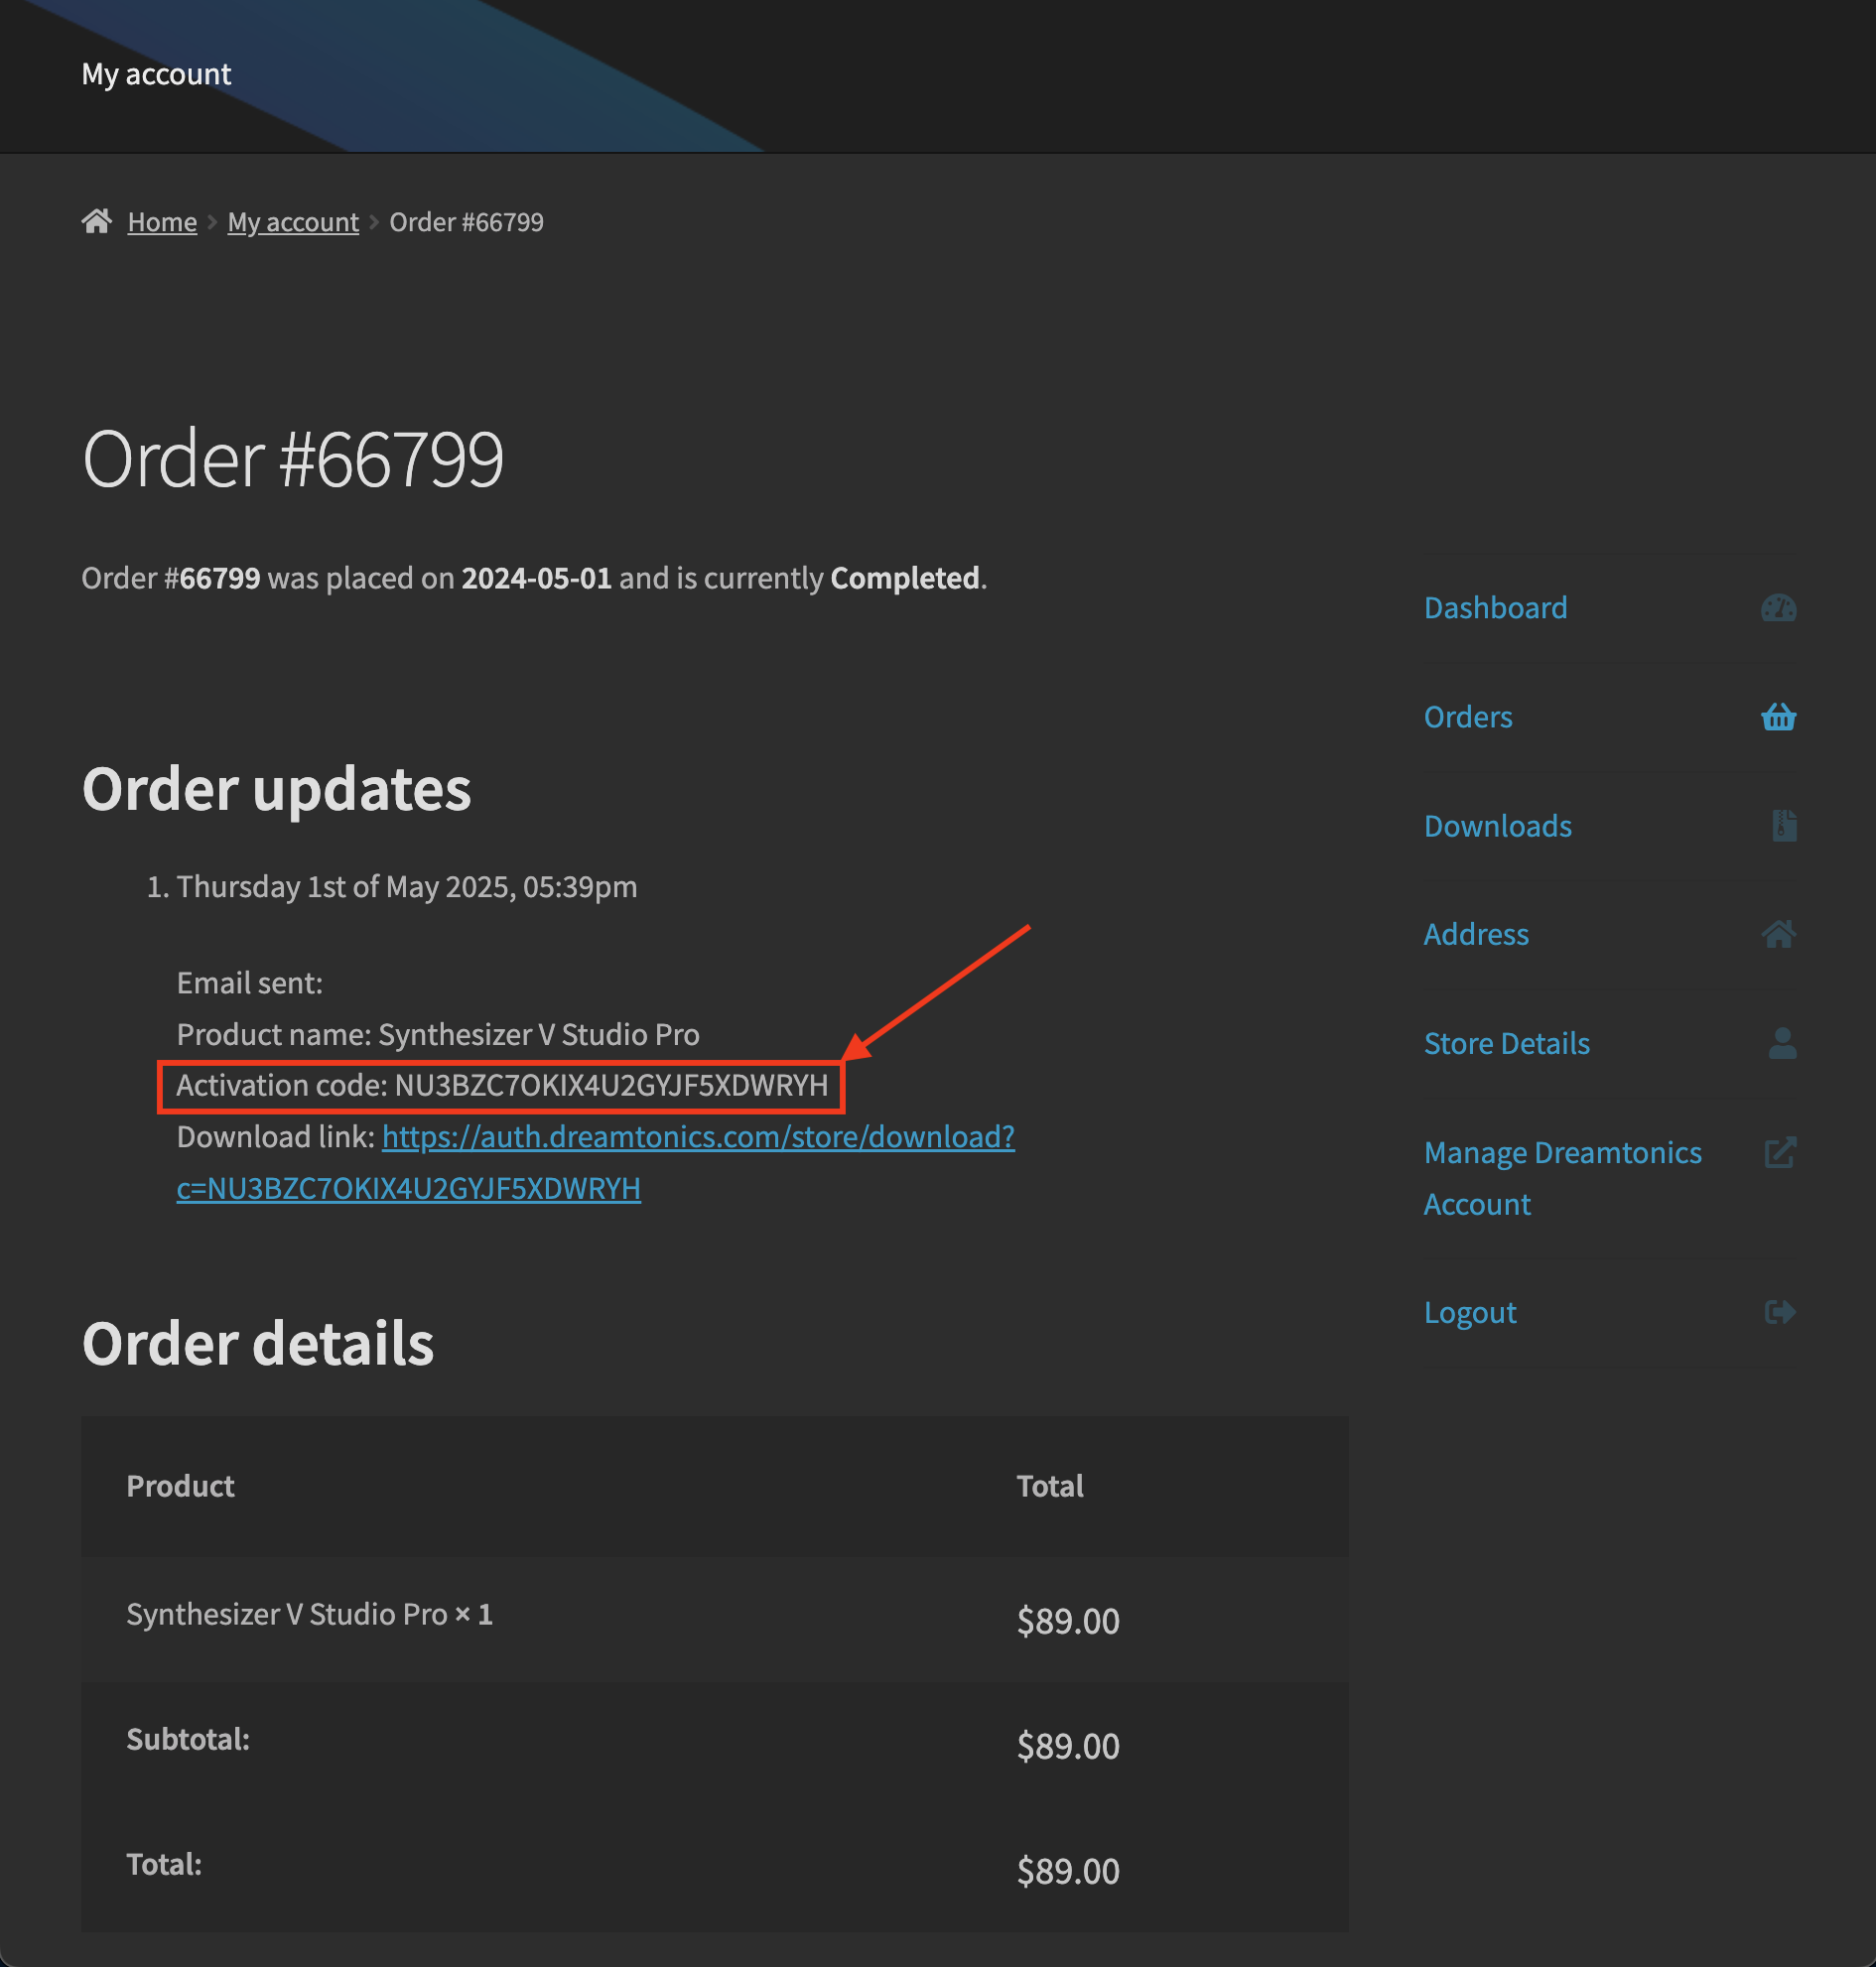Click the Store Details person icon
Viewport: 1876px width, 1967px height.
pos(1781,1043)
